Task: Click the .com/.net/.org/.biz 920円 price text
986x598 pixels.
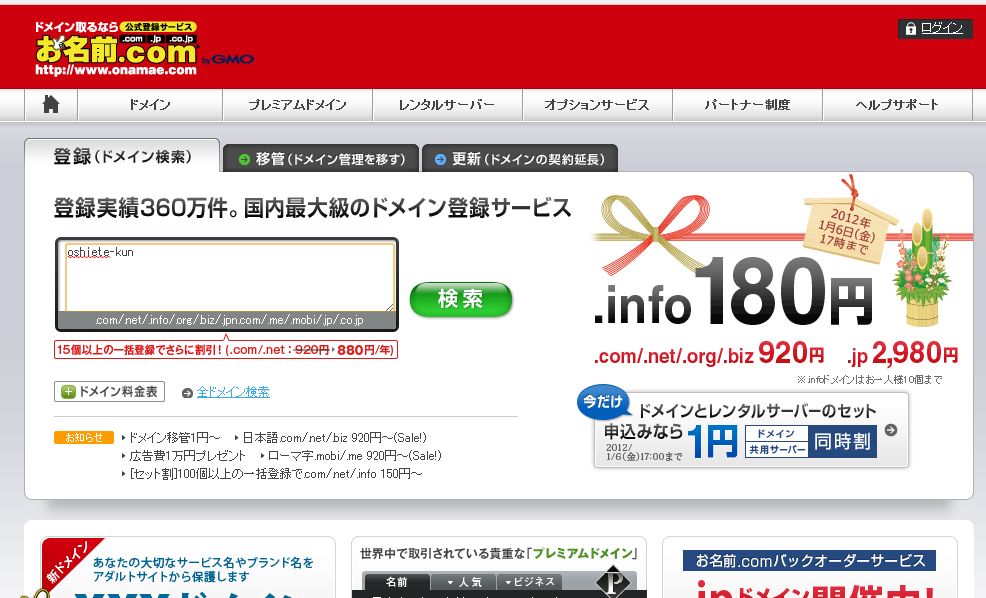Action: 709,354
